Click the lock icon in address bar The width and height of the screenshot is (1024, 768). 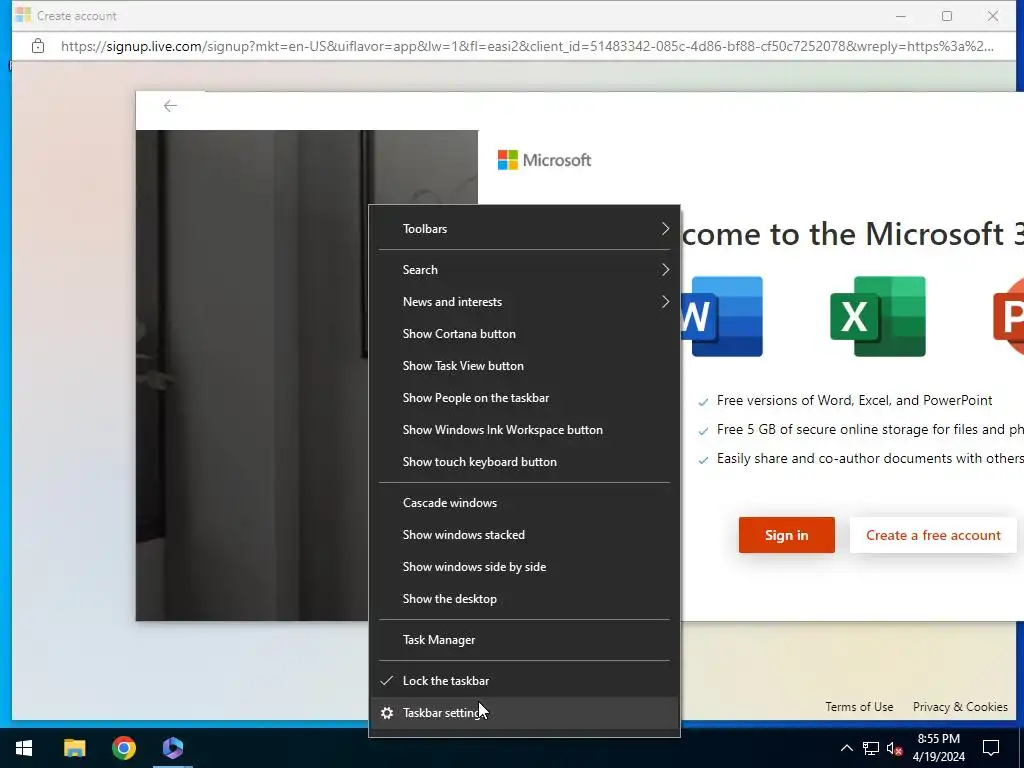(x=38, y=46)
